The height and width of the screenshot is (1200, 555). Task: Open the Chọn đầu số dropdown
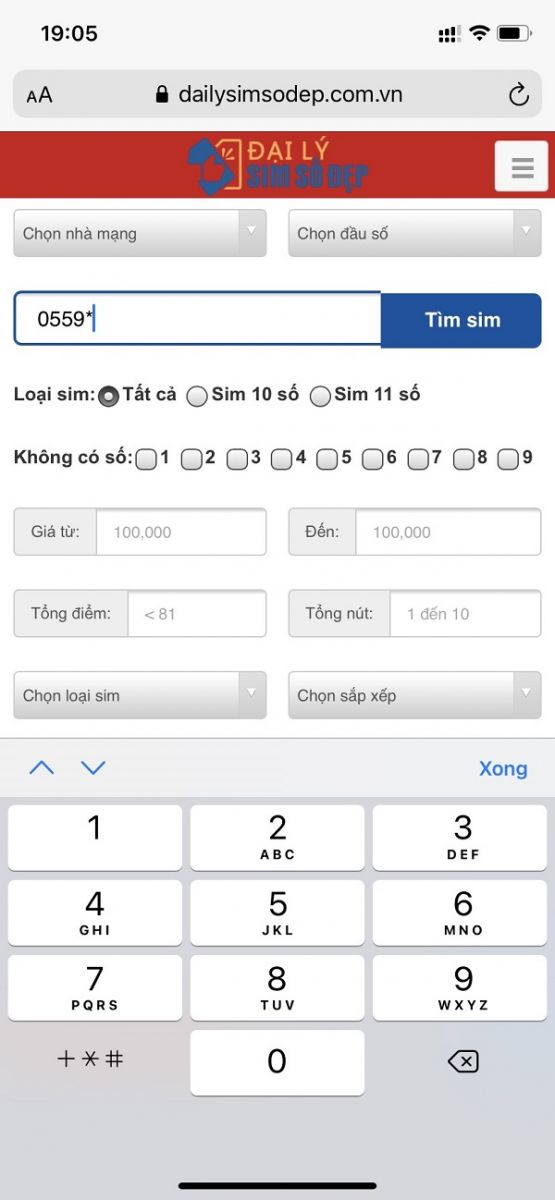[x=415, y=233]
